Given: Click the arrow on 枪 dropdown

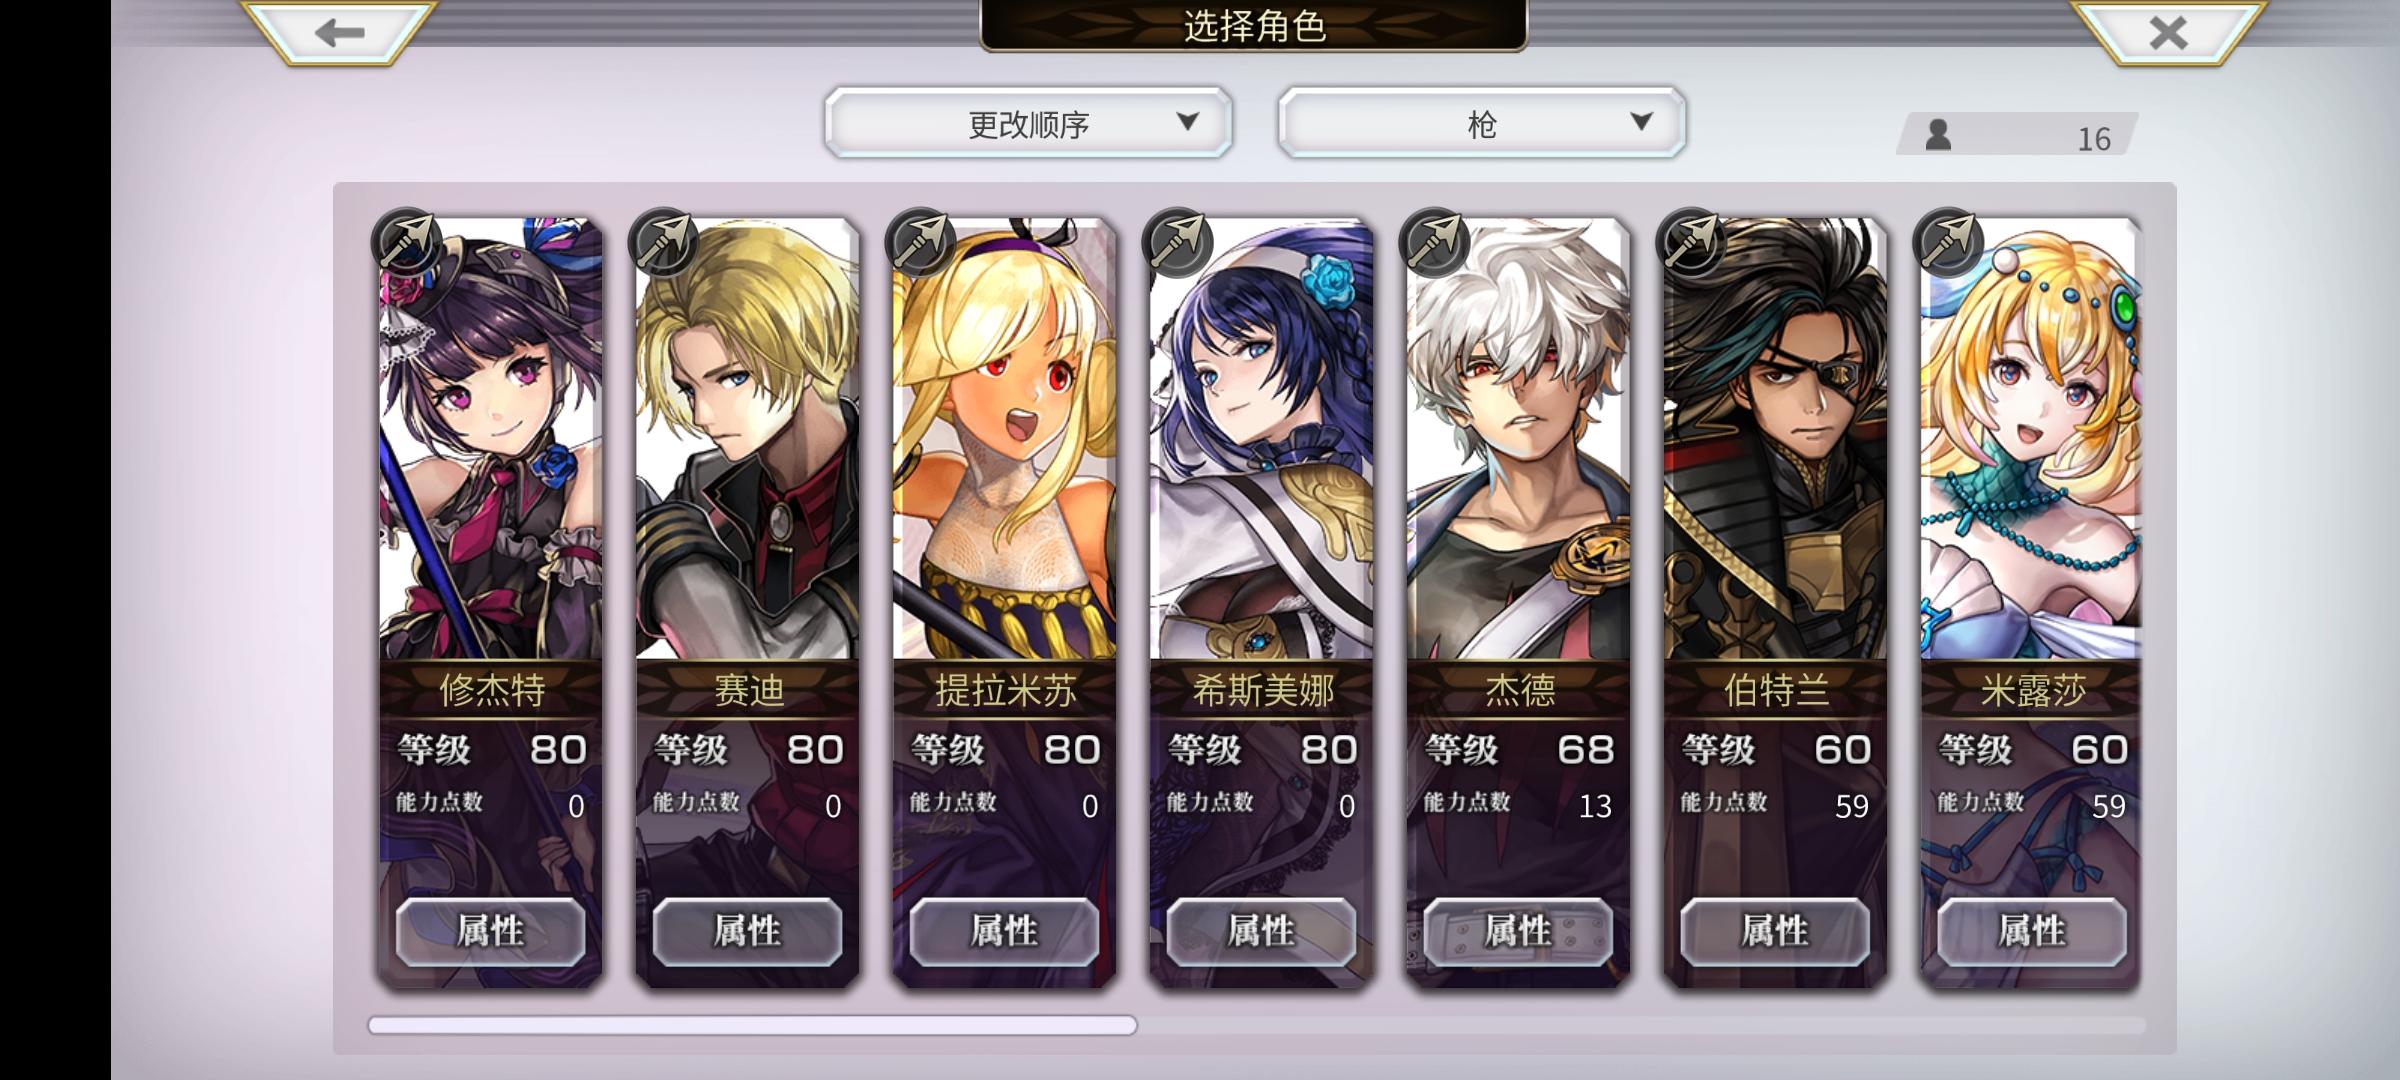Looking at the screenshot, I should tap(1641, 121).
